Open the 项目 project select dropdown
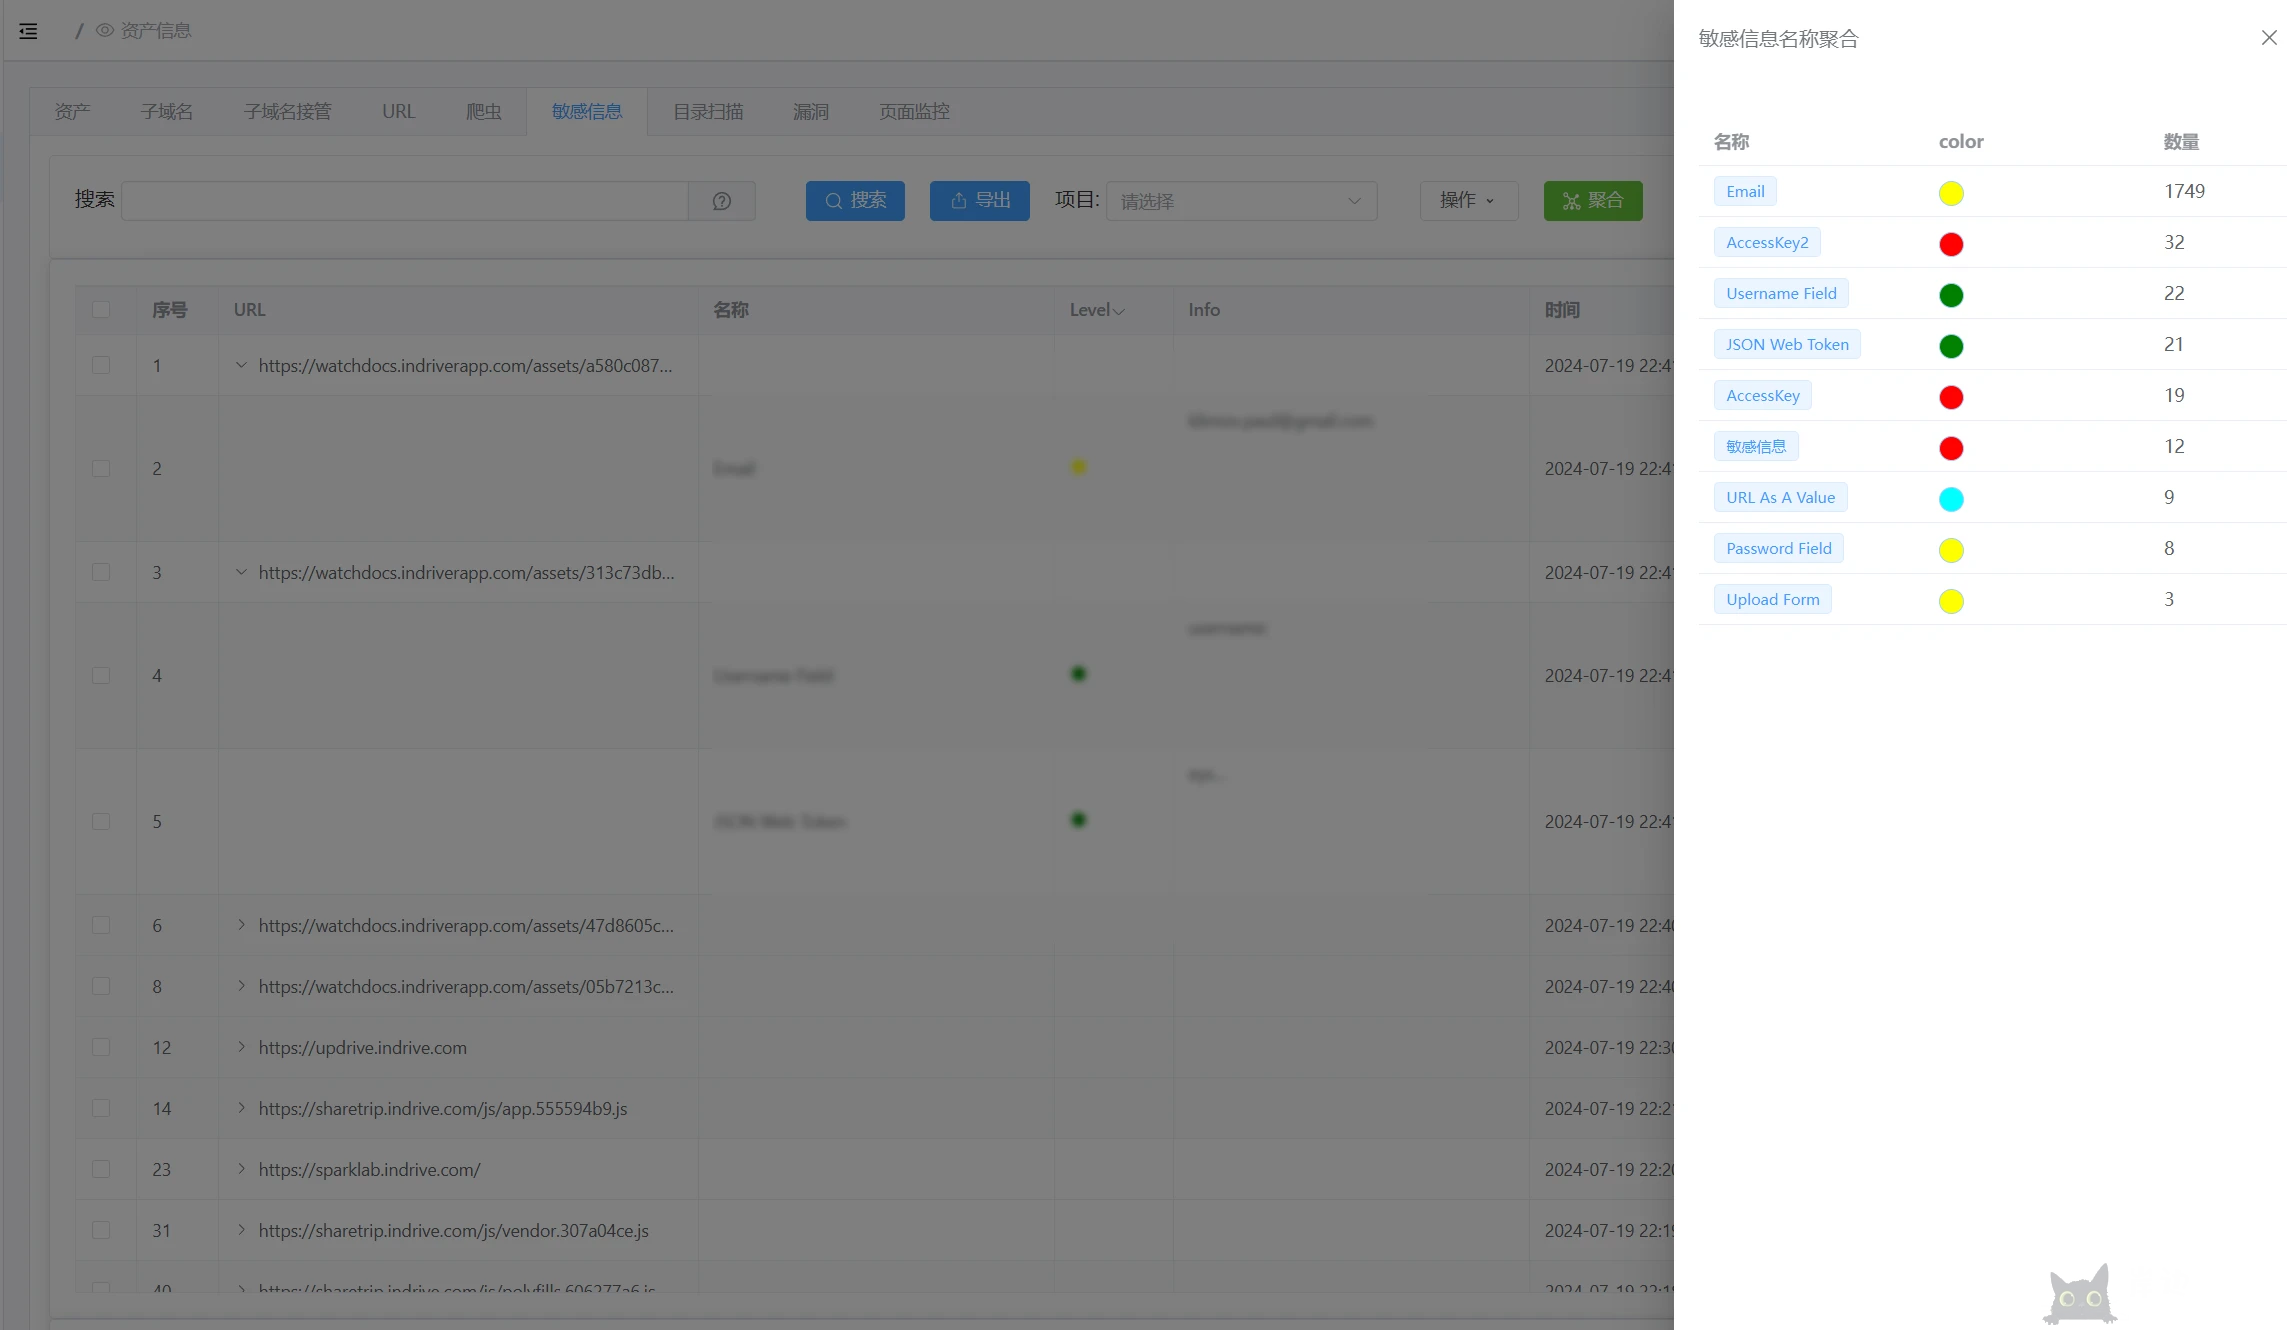 (1240, 201)
